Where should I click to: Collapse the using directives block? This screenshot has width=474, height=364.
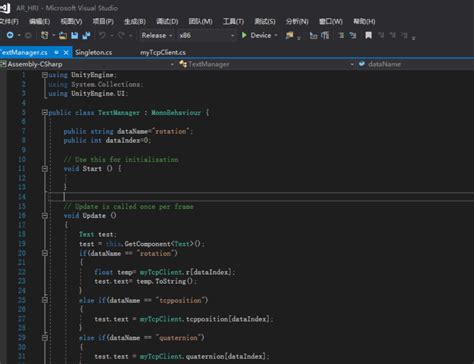(x=45, y=75)
